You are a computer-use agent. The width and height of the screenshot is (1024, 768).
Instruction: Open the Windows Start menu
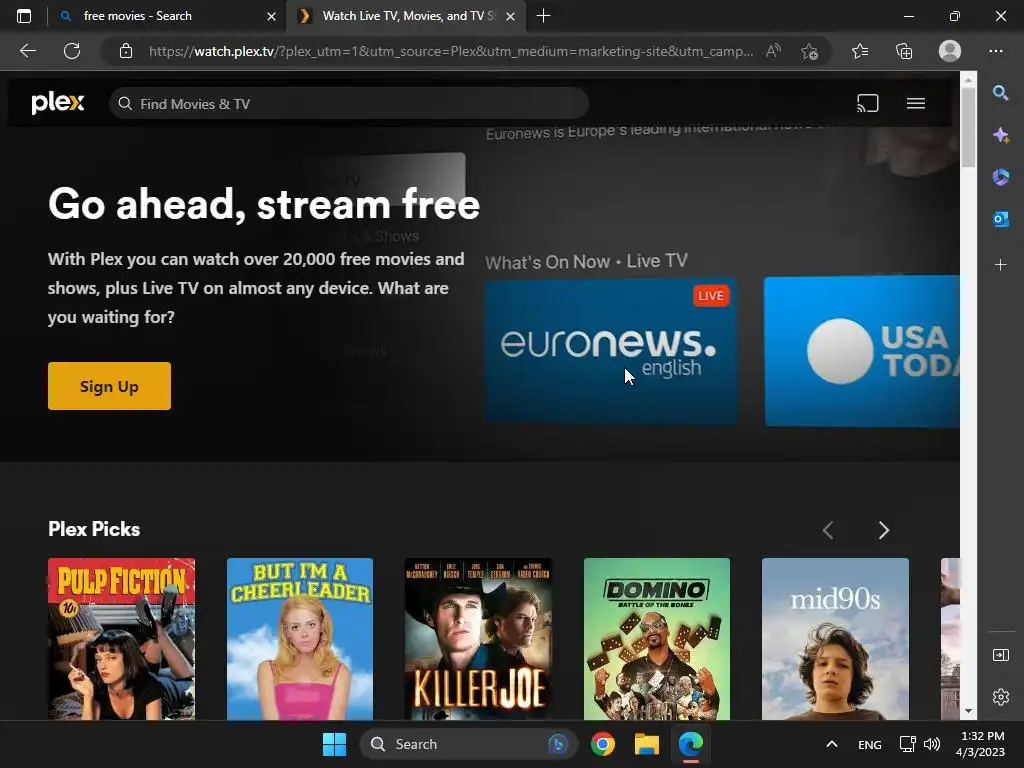(x=334, y=744)
